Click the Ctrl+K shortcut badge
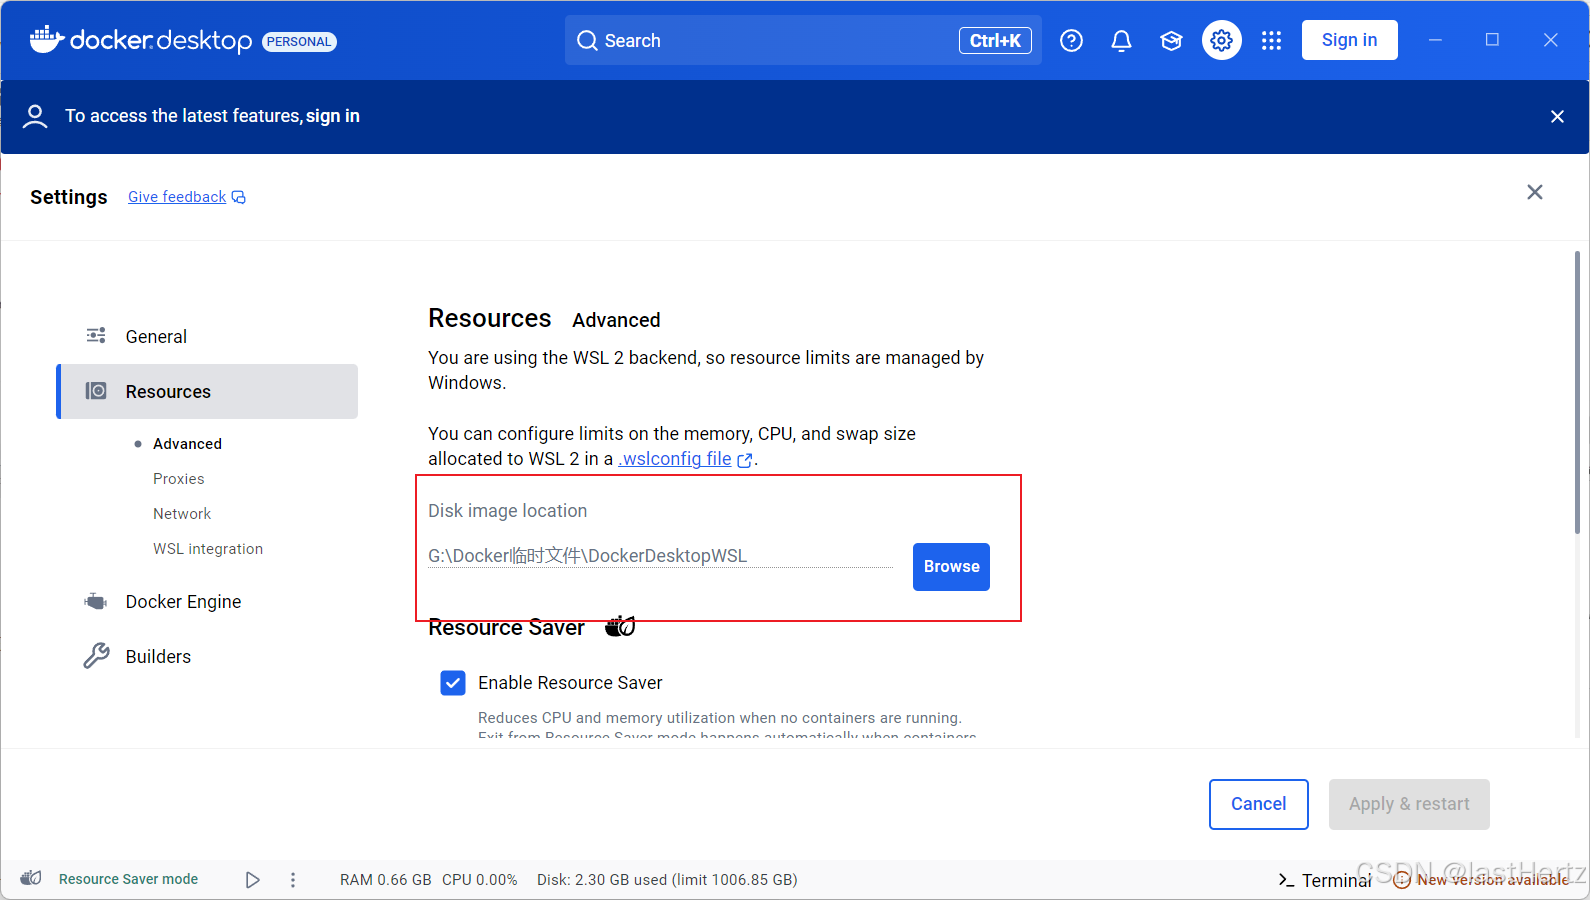The width and height of the screenshot is (1590, 900). (x=995, y=40)
